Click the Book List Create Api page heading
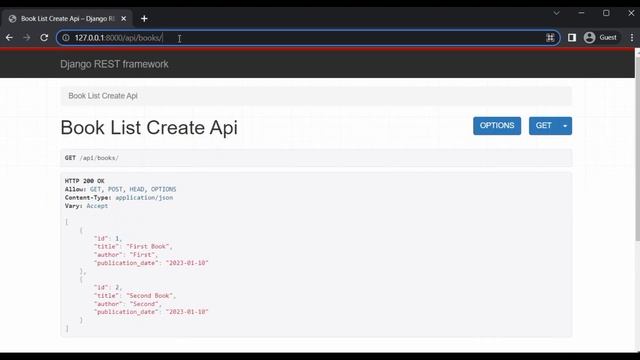The image size is (640, 360). pos(149,127)
